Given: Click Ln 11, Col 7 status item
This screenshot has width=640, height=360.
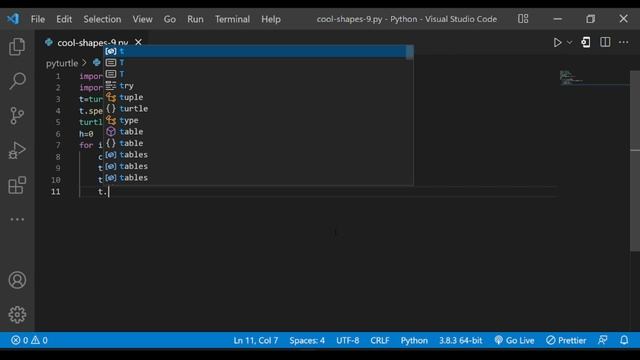Looking at the screenshot, I should (x=256, y=340).
